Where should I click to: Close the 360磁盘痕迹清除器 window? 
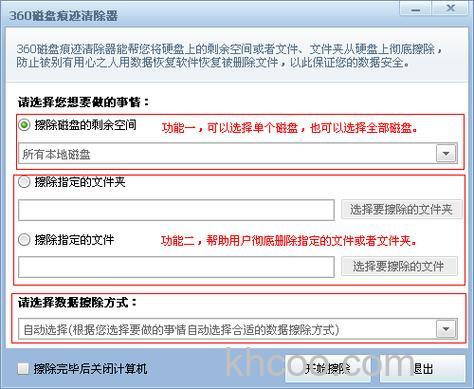click(450, 8)
